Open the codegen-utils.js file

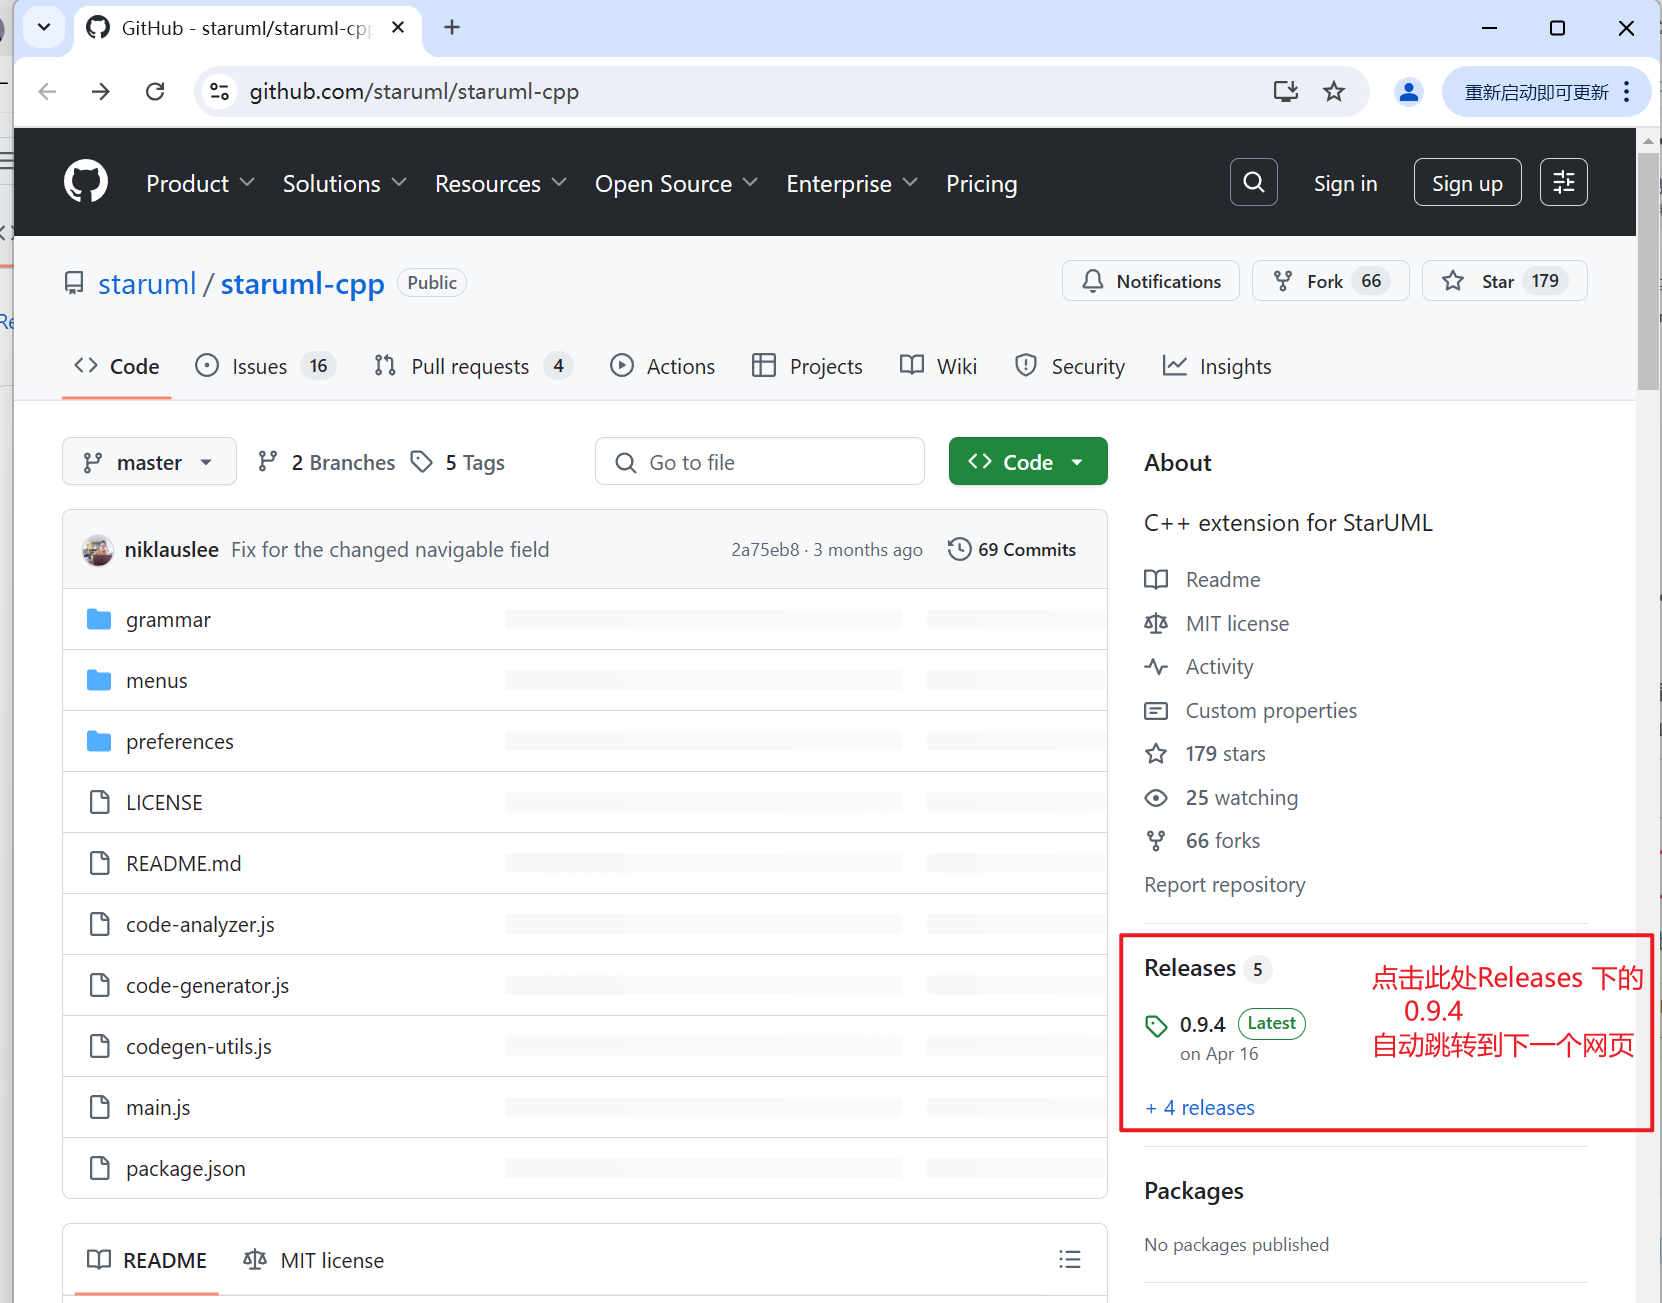tap(199, 1046)
